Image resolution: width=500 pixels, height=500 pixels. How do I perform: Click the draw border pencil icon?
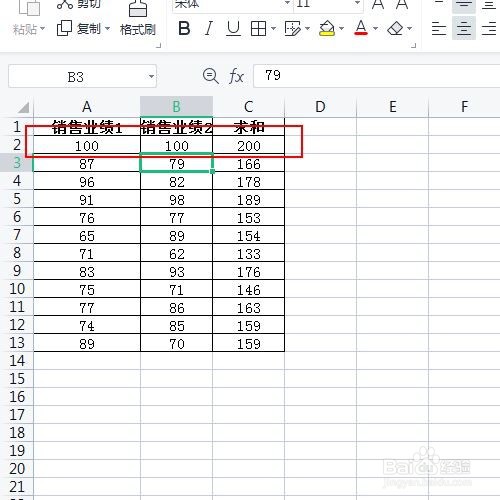click(292, 29)
